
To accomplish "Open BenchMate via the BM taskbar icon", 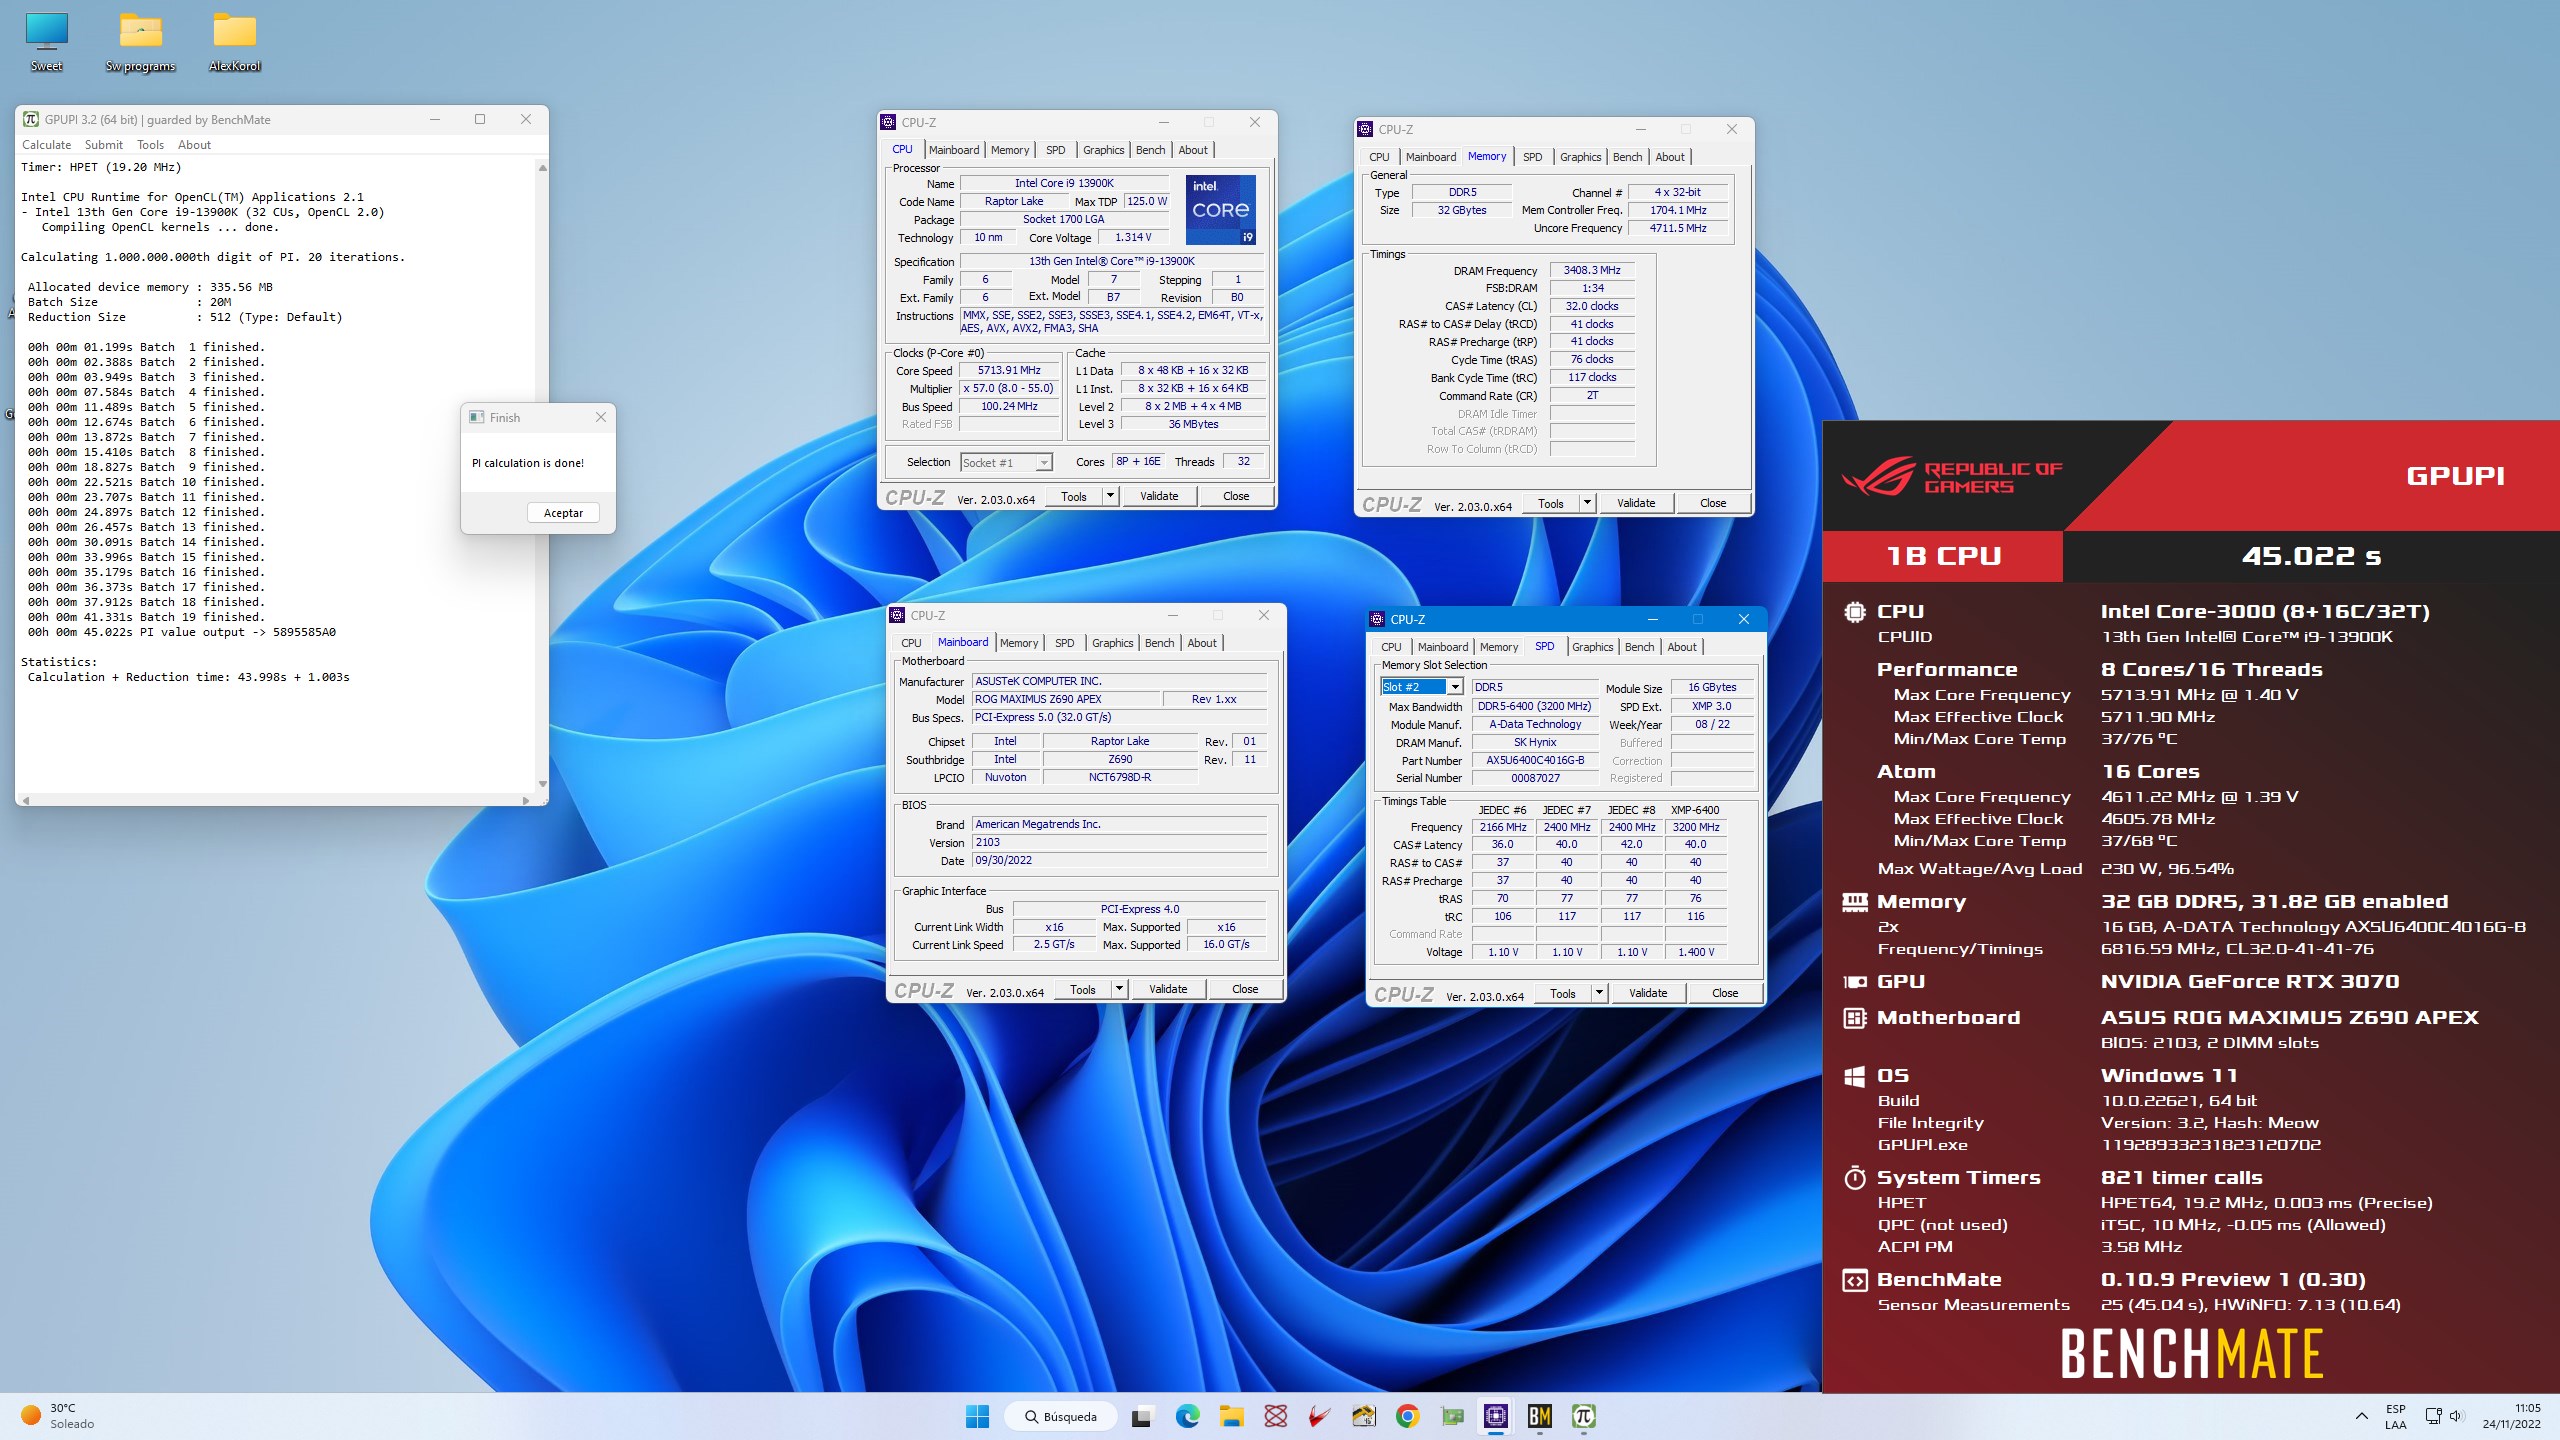I will coord(1540,1416).
